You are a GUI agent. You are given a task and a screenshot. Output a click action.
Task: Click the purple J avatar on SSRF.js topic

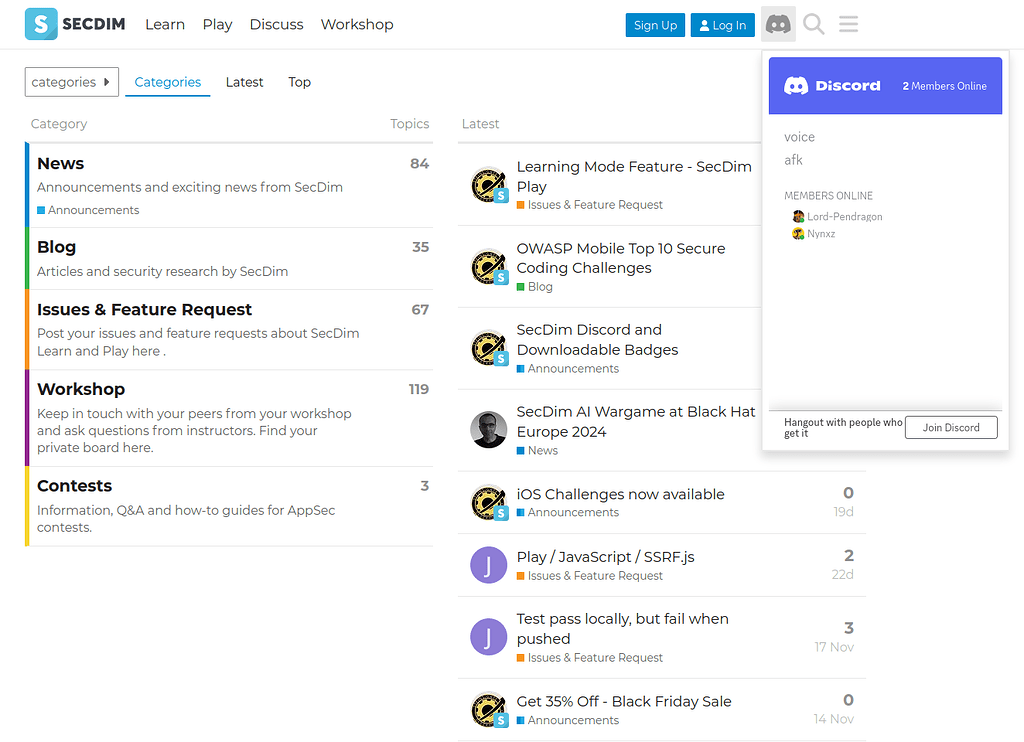pyautogui.click(x=488, y=564)
